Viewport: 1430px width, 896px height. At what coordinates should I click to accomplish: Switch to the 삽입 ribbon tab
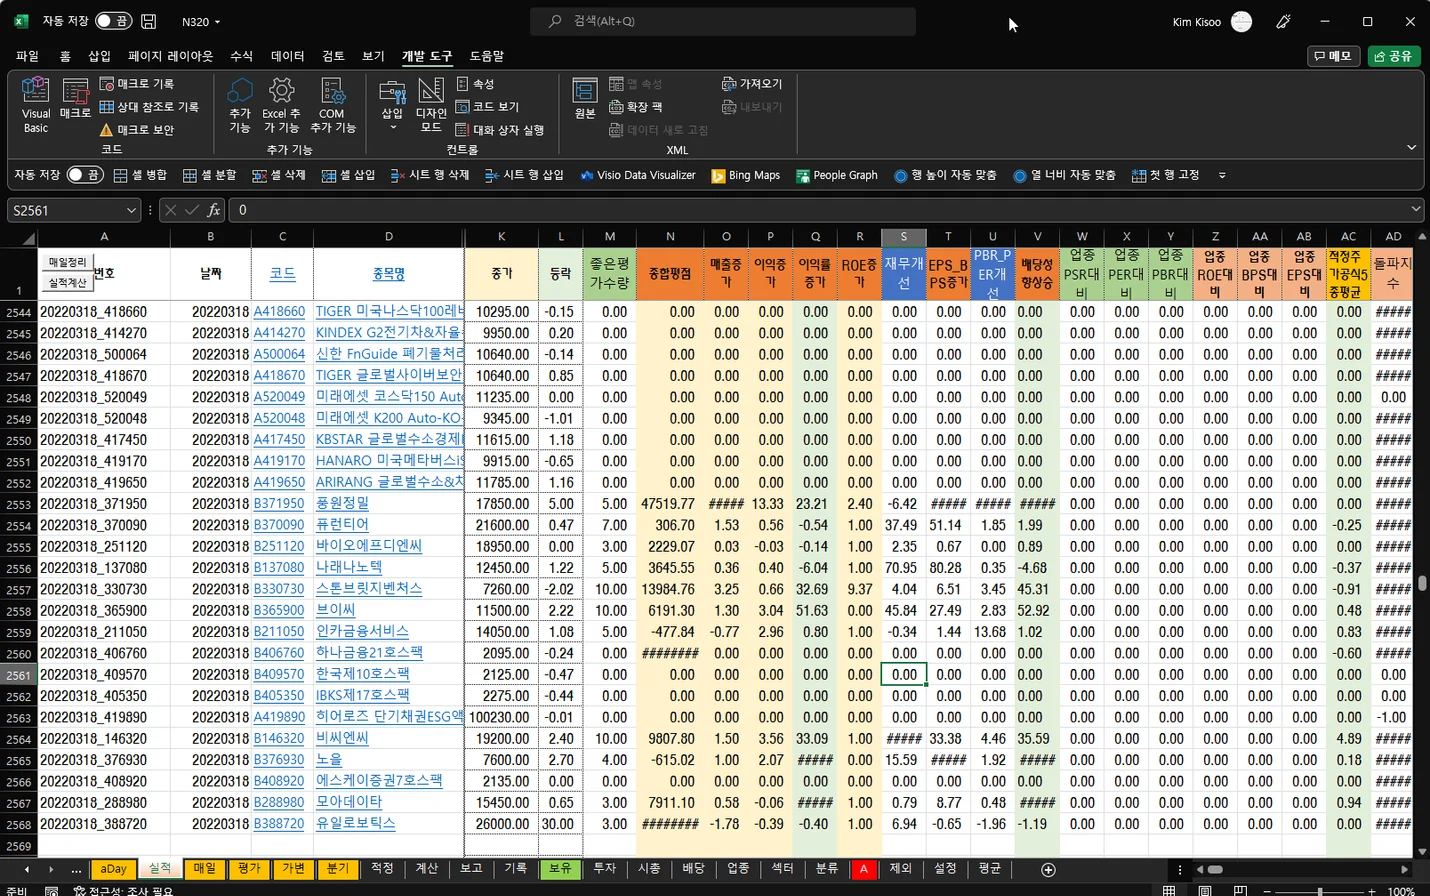click(99, 56)
